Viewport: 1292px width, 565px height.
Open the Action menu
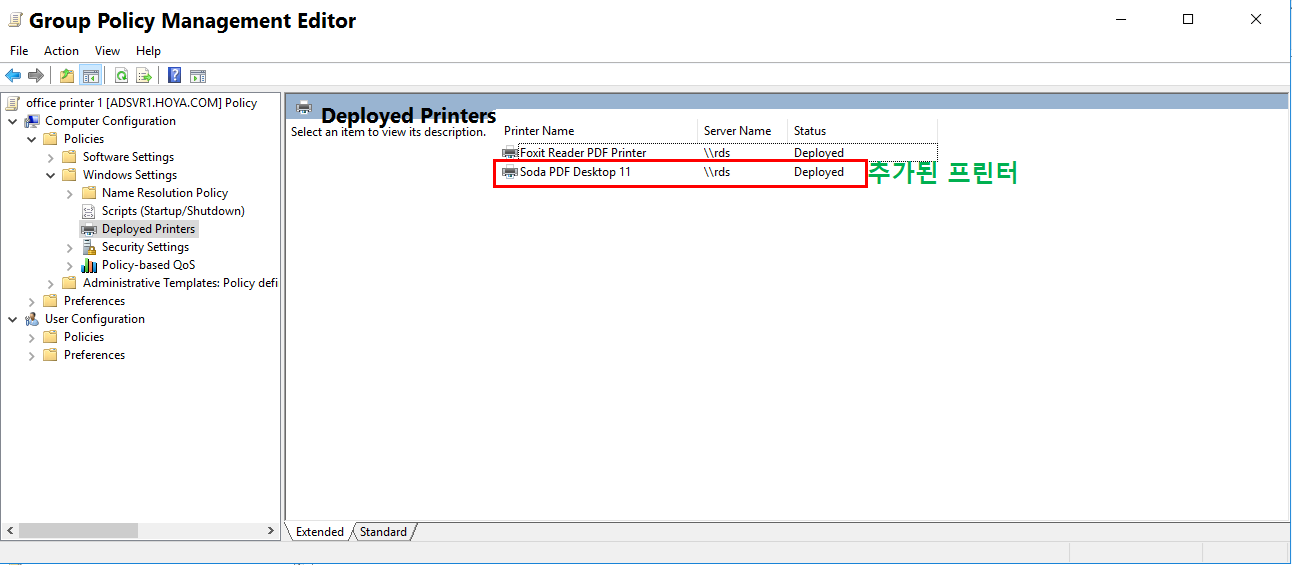[x=61, y=51]
